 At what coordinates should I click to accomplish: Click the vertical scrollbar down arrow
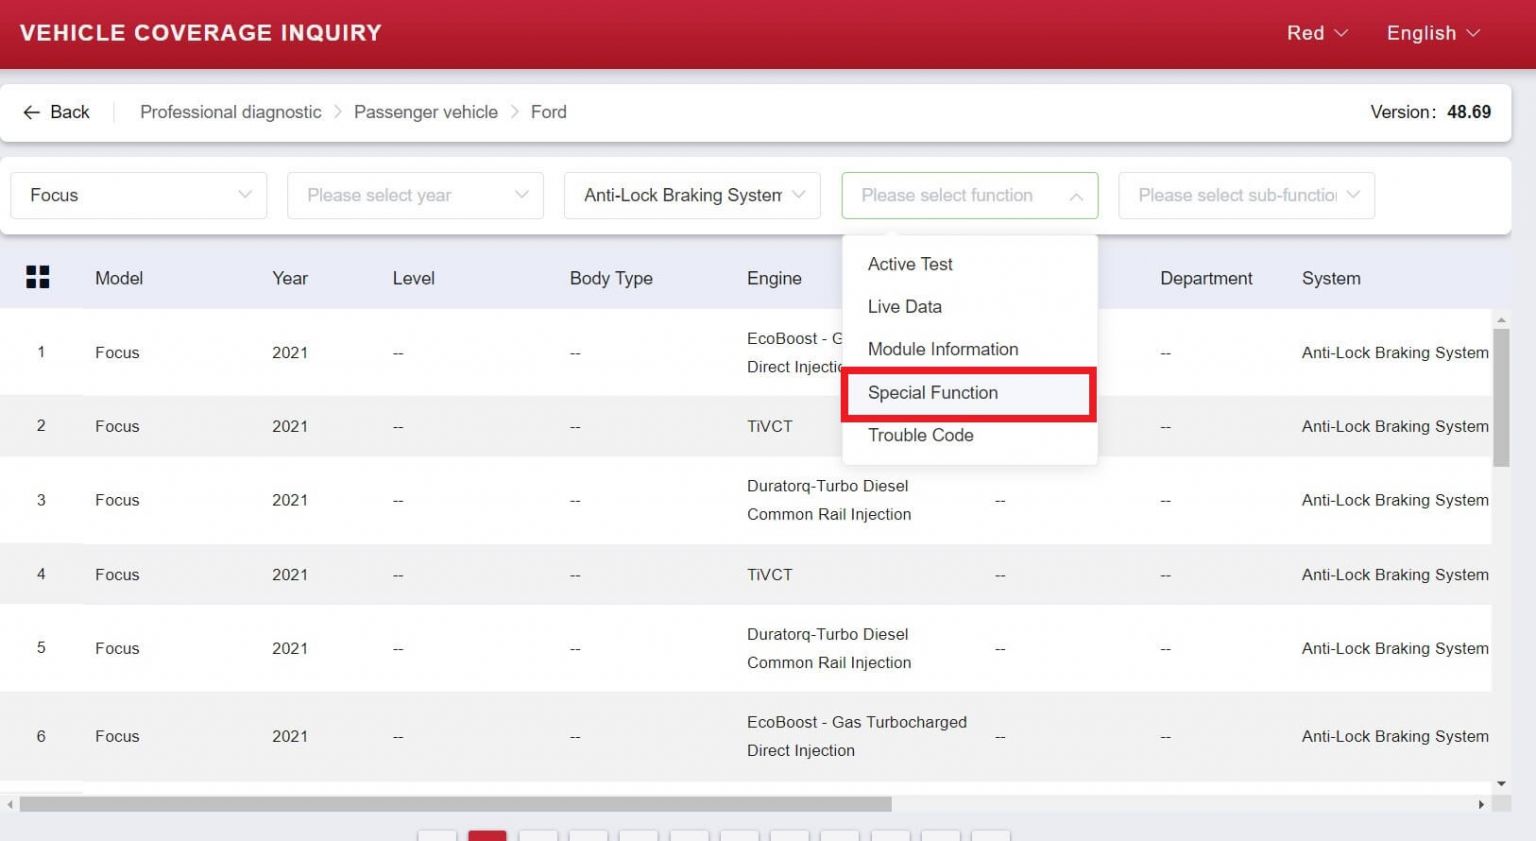[1501, 784]
